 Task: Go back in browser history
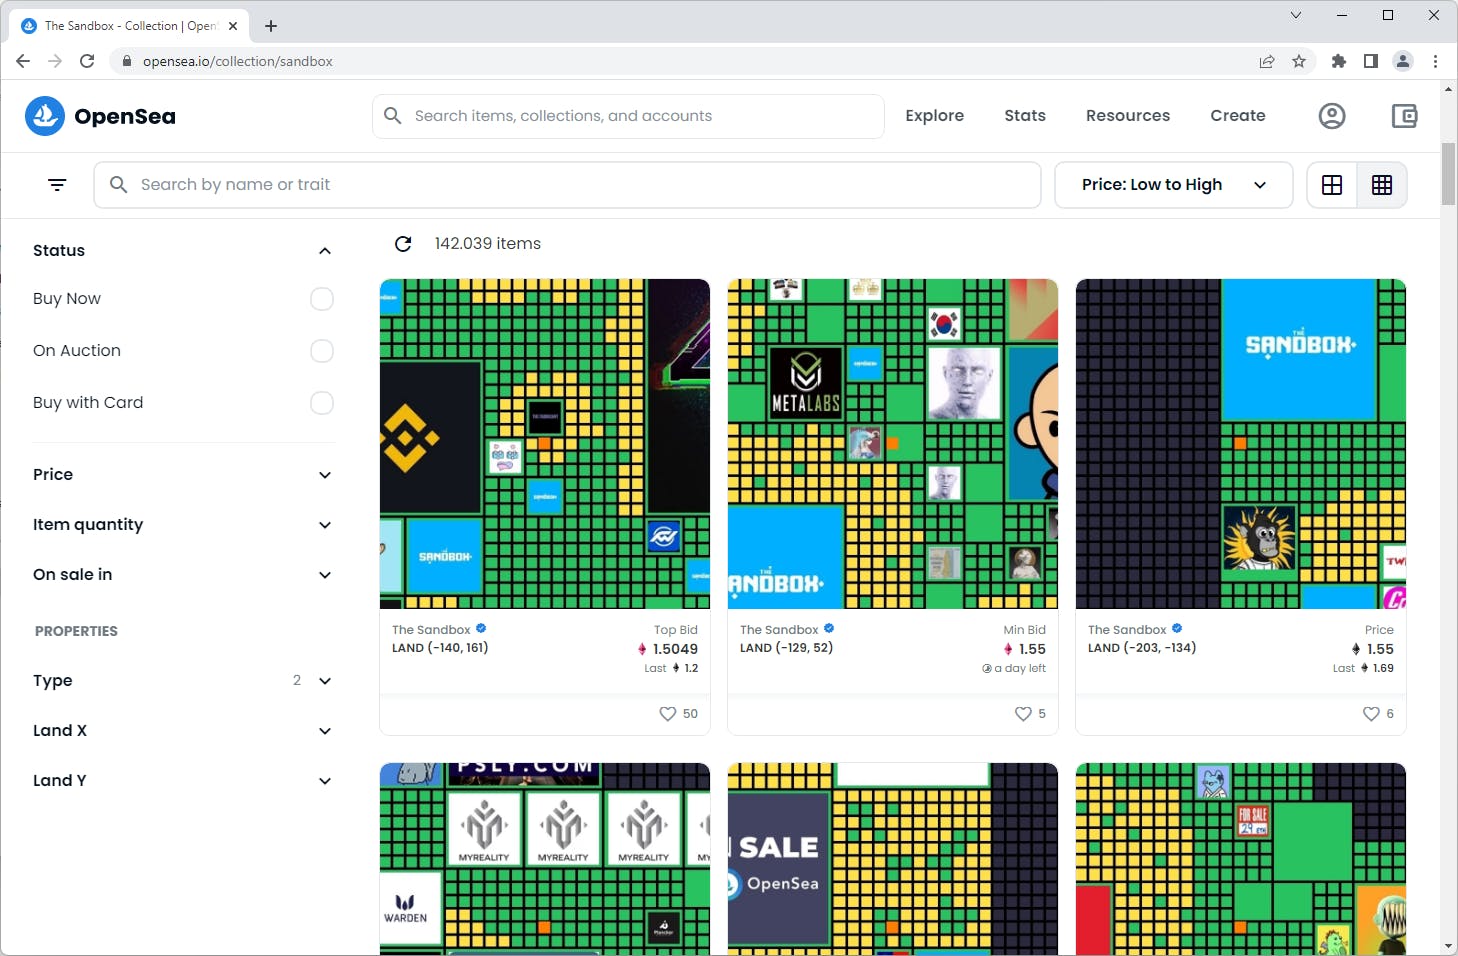23,61
